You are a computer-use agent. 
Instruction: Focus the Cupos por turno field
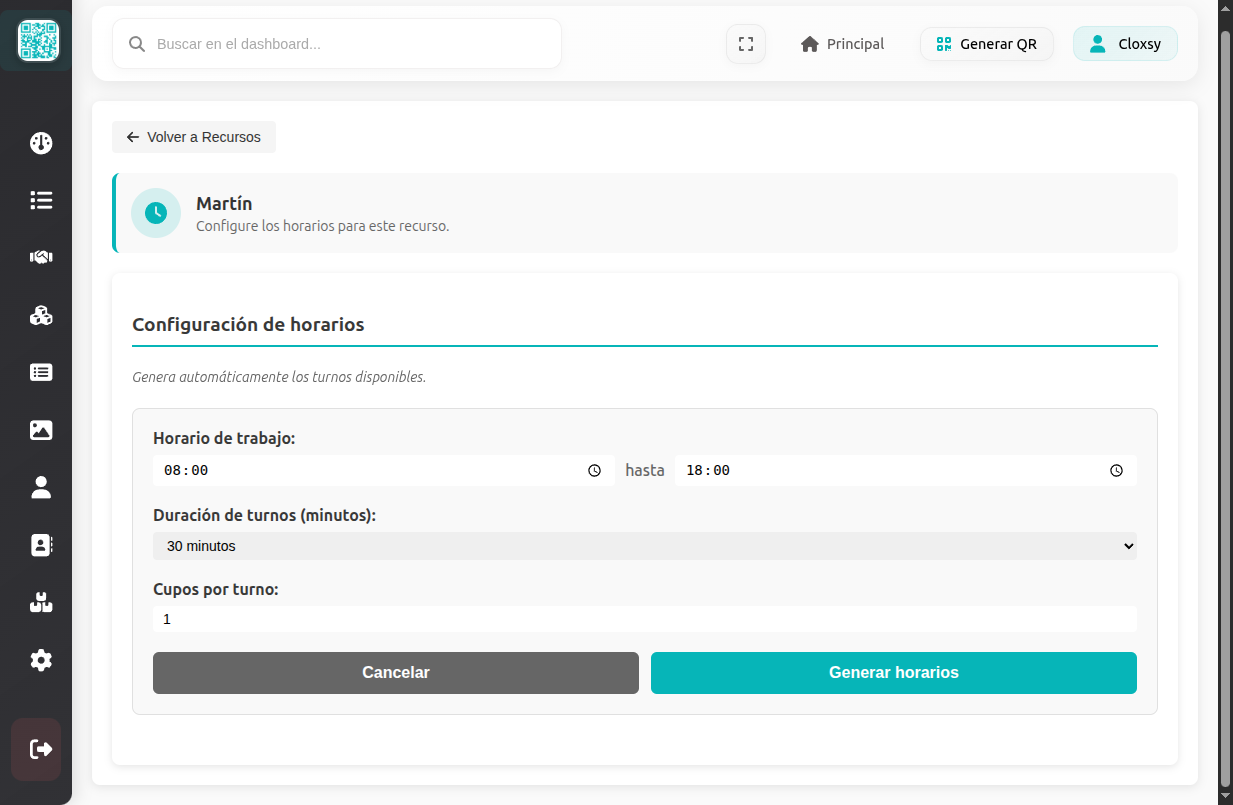click(x=644, y=619)
